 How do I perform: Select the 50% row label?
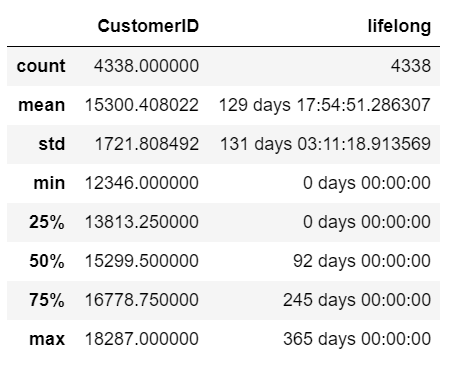47,261
